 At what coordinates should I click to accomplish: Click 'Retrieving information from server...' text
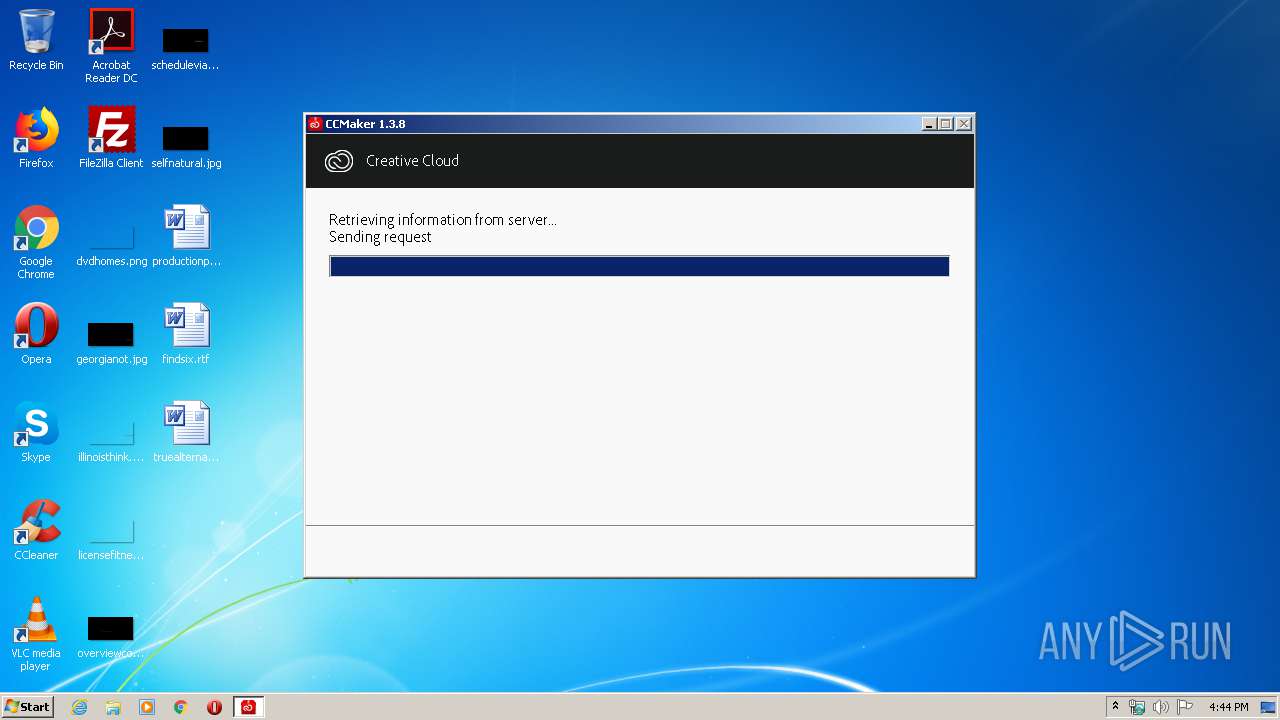tap(443, 220)
